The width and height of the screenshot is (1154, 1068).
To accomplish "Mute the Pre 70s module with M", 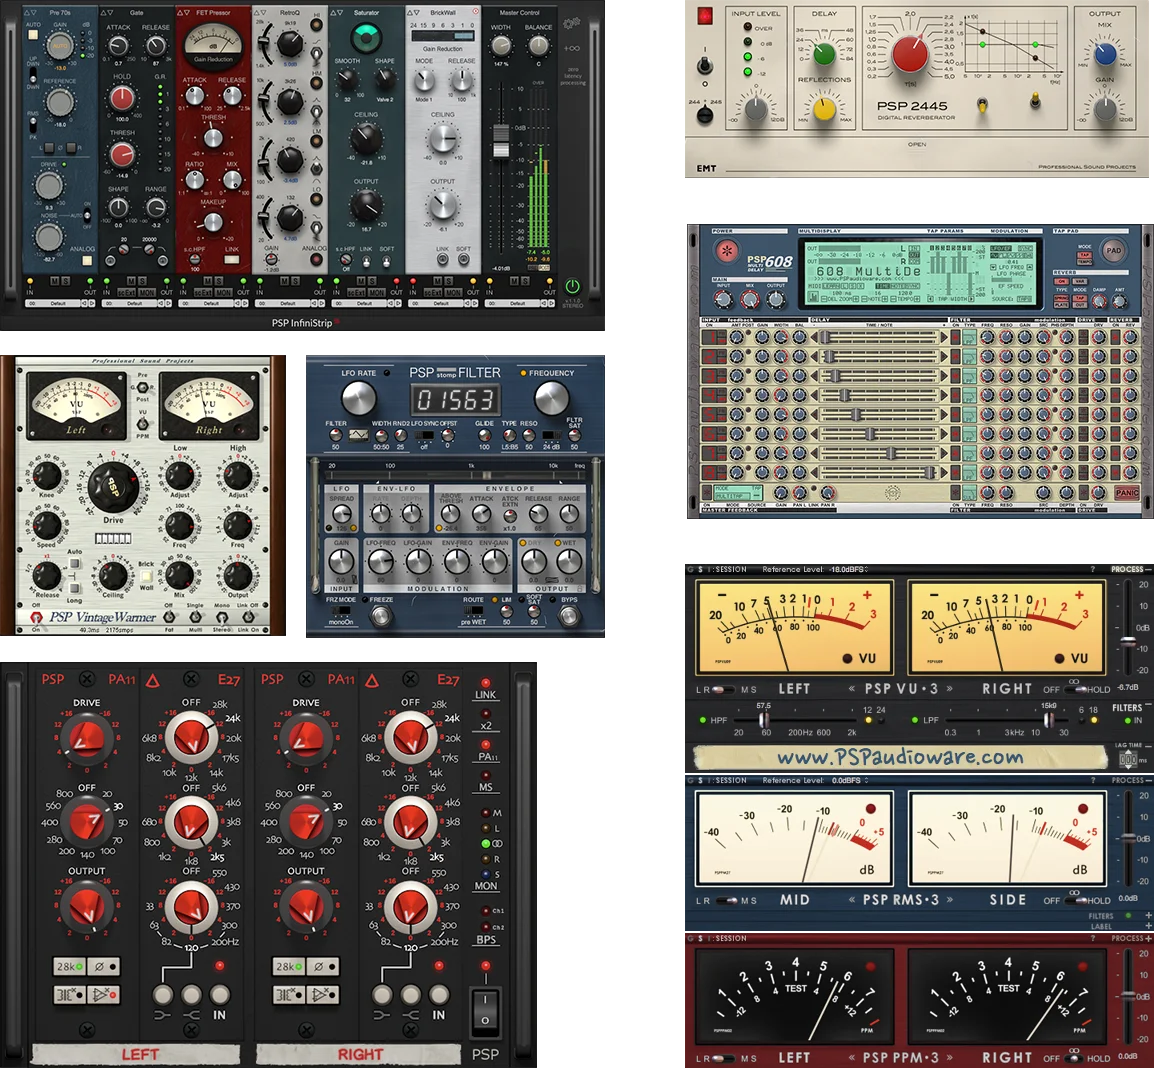I will 54,281.
